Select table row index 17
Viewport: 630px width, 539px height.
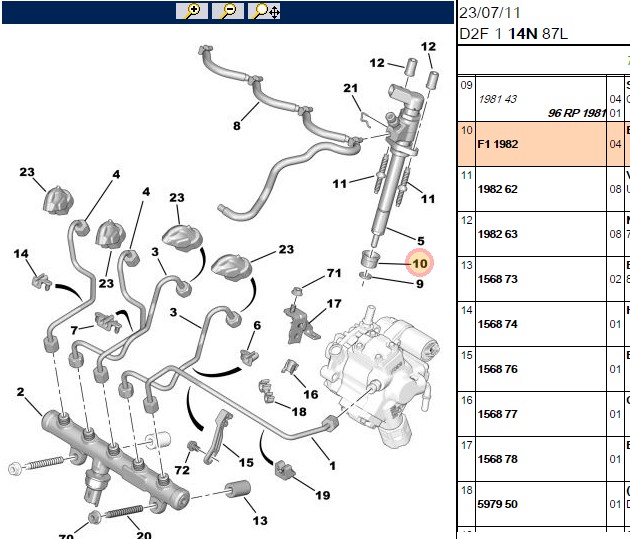[x=466, y=445]
